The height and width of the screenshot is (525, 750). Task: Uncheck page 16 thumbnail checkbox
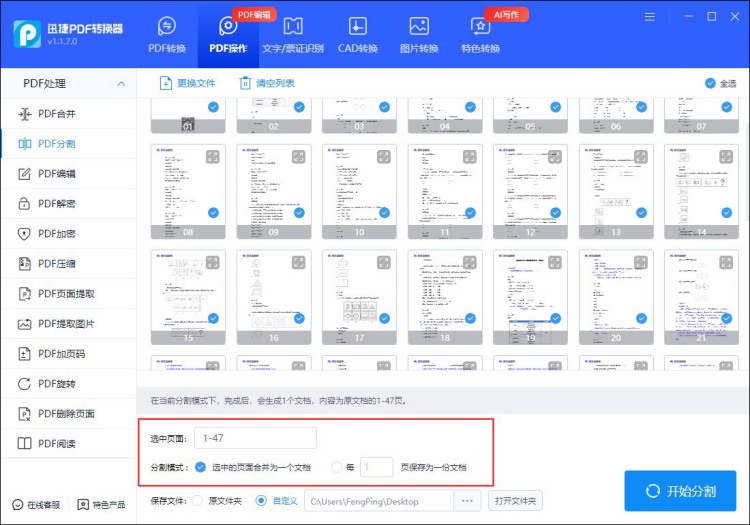click(299, 318)
